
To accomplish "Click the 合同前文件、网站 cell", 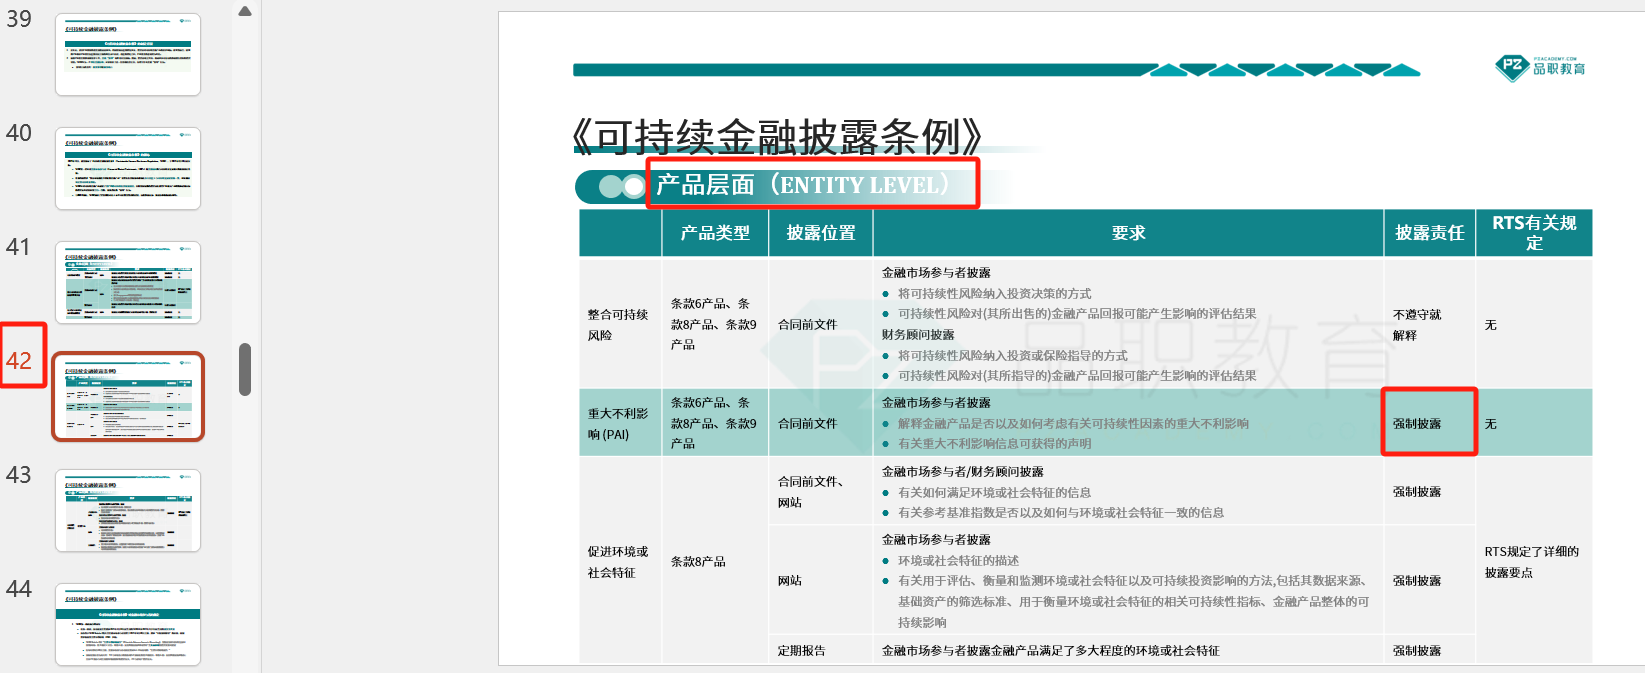I will click(821, 491).
